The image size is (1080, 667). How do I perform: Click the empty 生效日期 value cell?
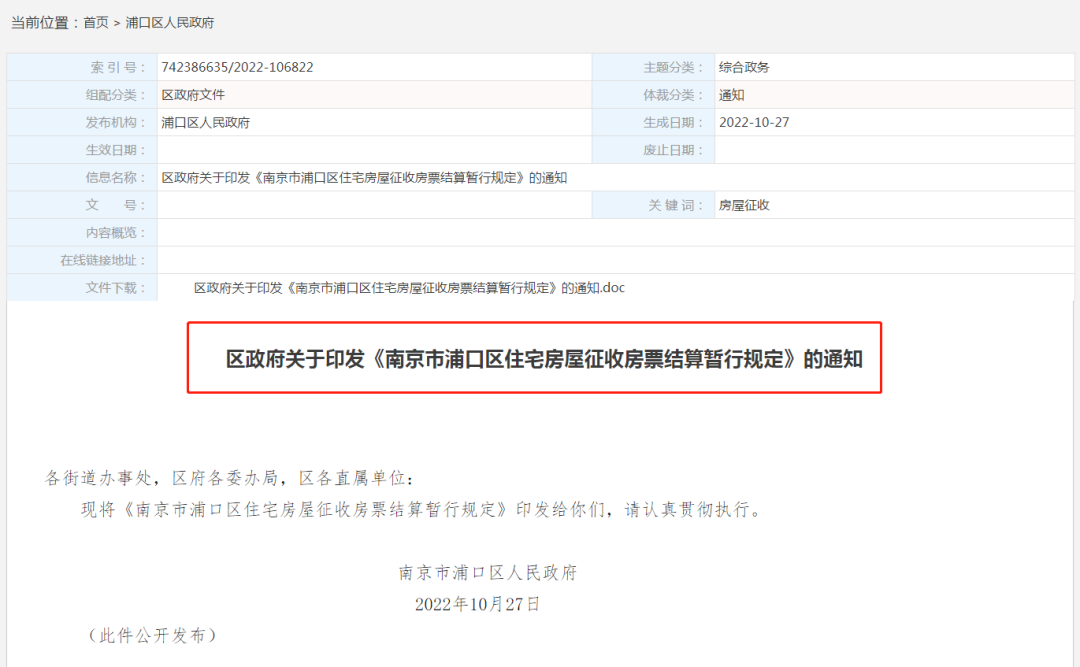pos(374,150)
